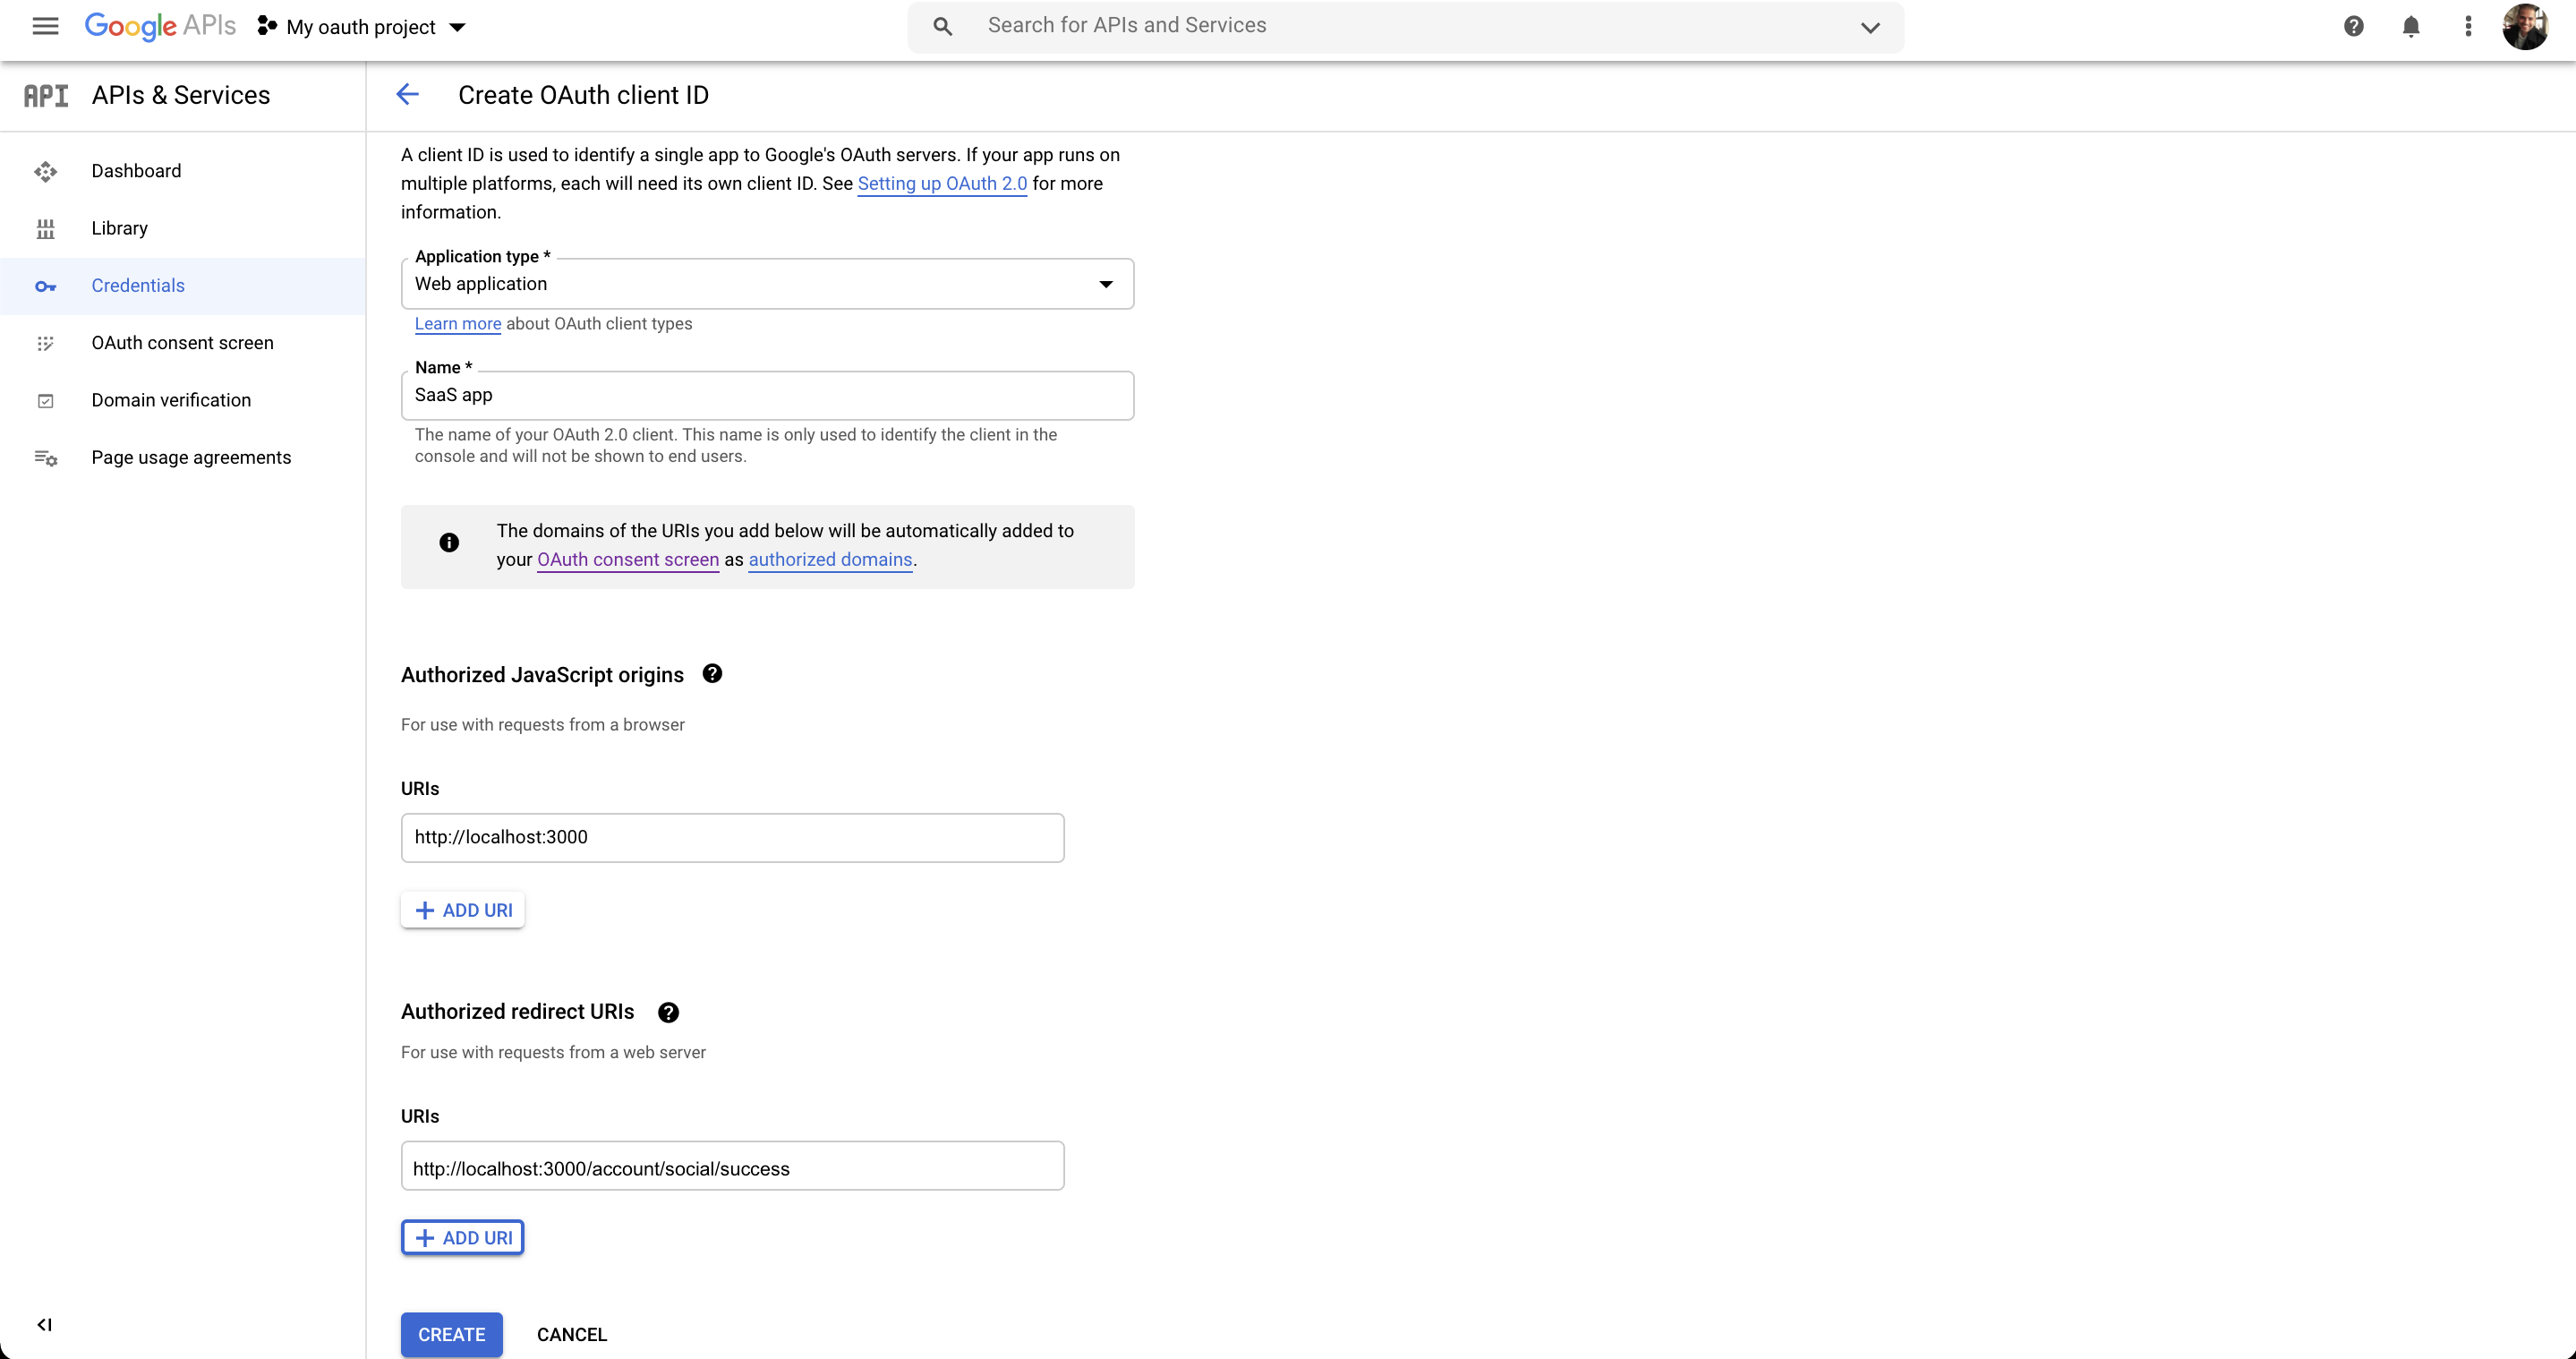Open the user account avatar

point(2524,27)
